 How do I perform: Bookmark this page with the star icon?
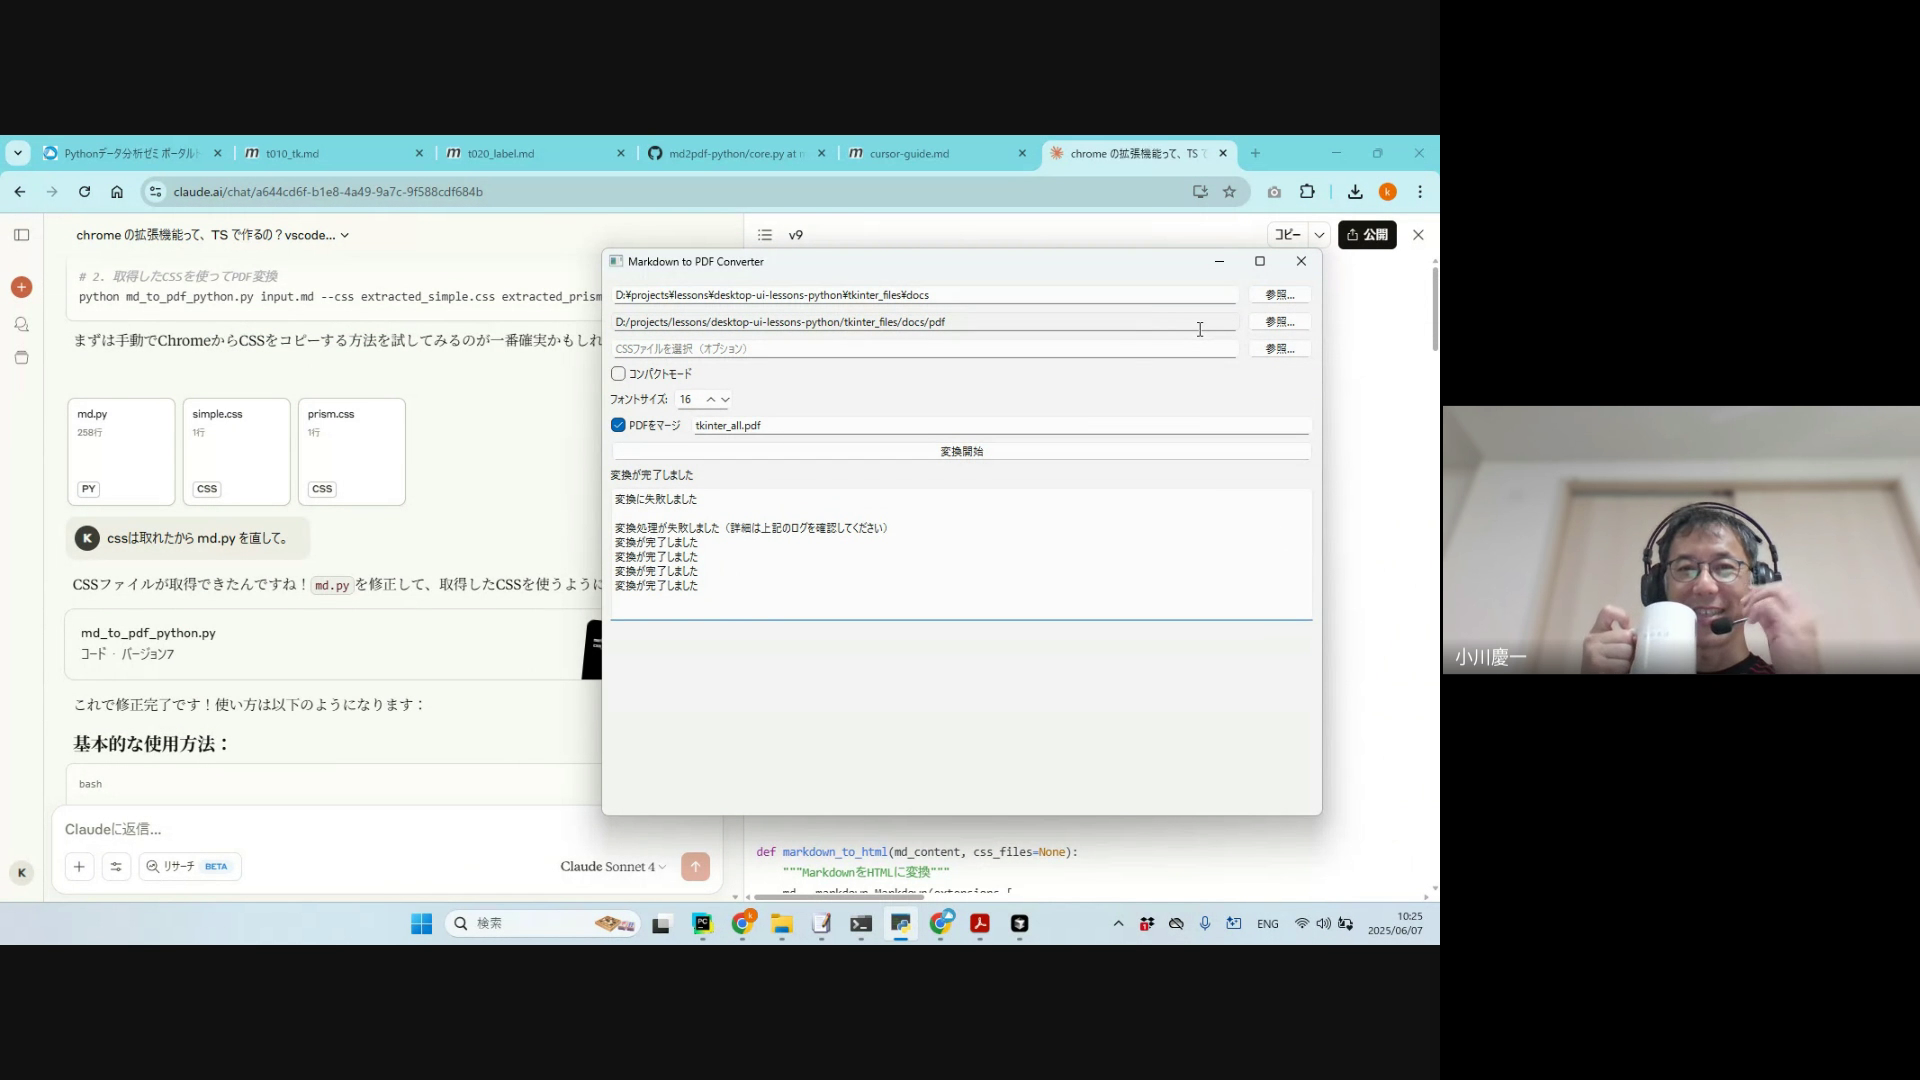1229,192
